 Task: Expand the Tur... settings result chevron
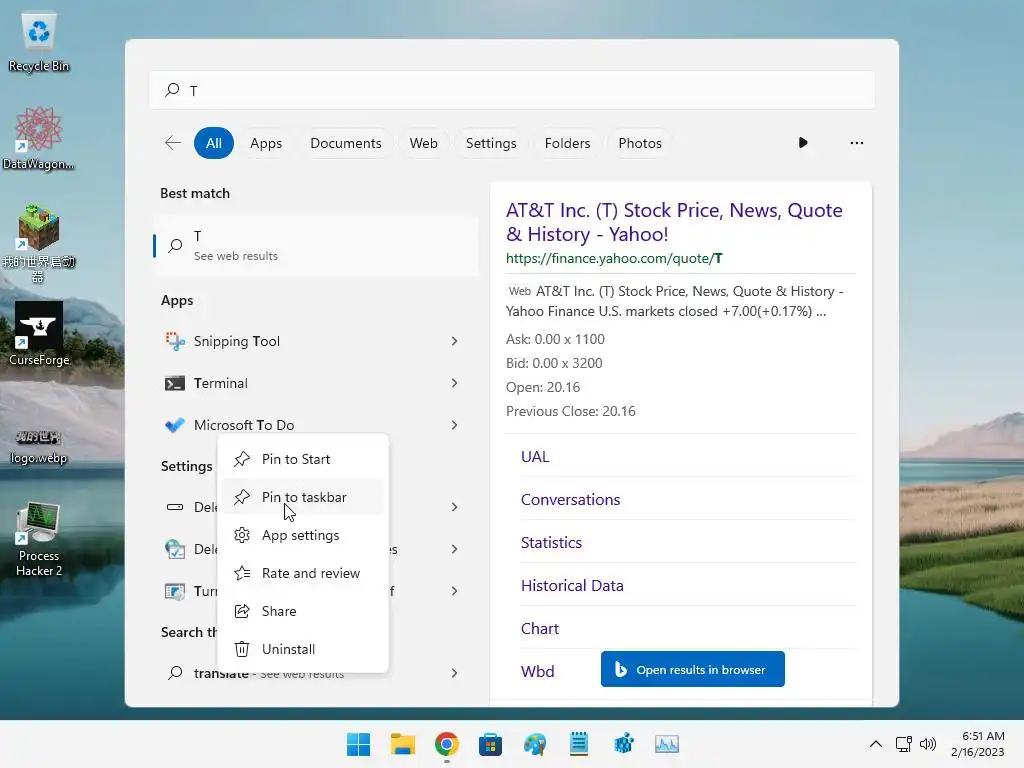click(x=455, y=590)
